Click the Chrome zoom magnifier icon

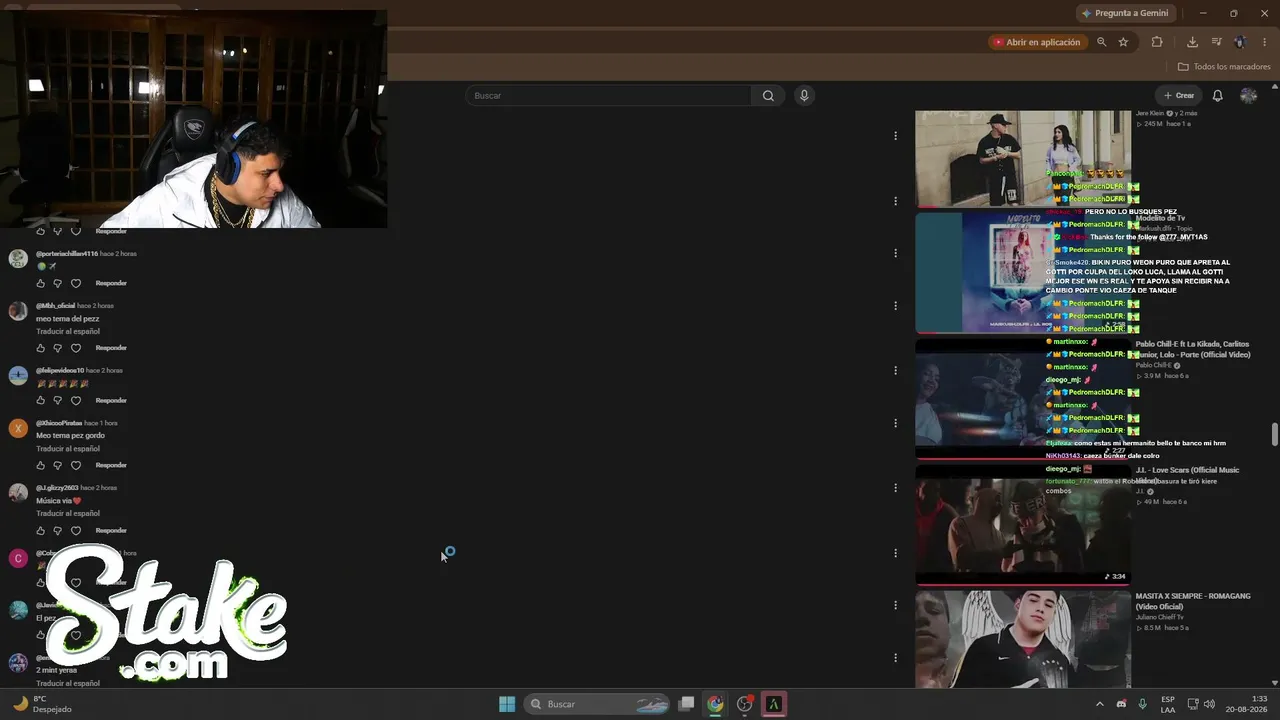1101,42
